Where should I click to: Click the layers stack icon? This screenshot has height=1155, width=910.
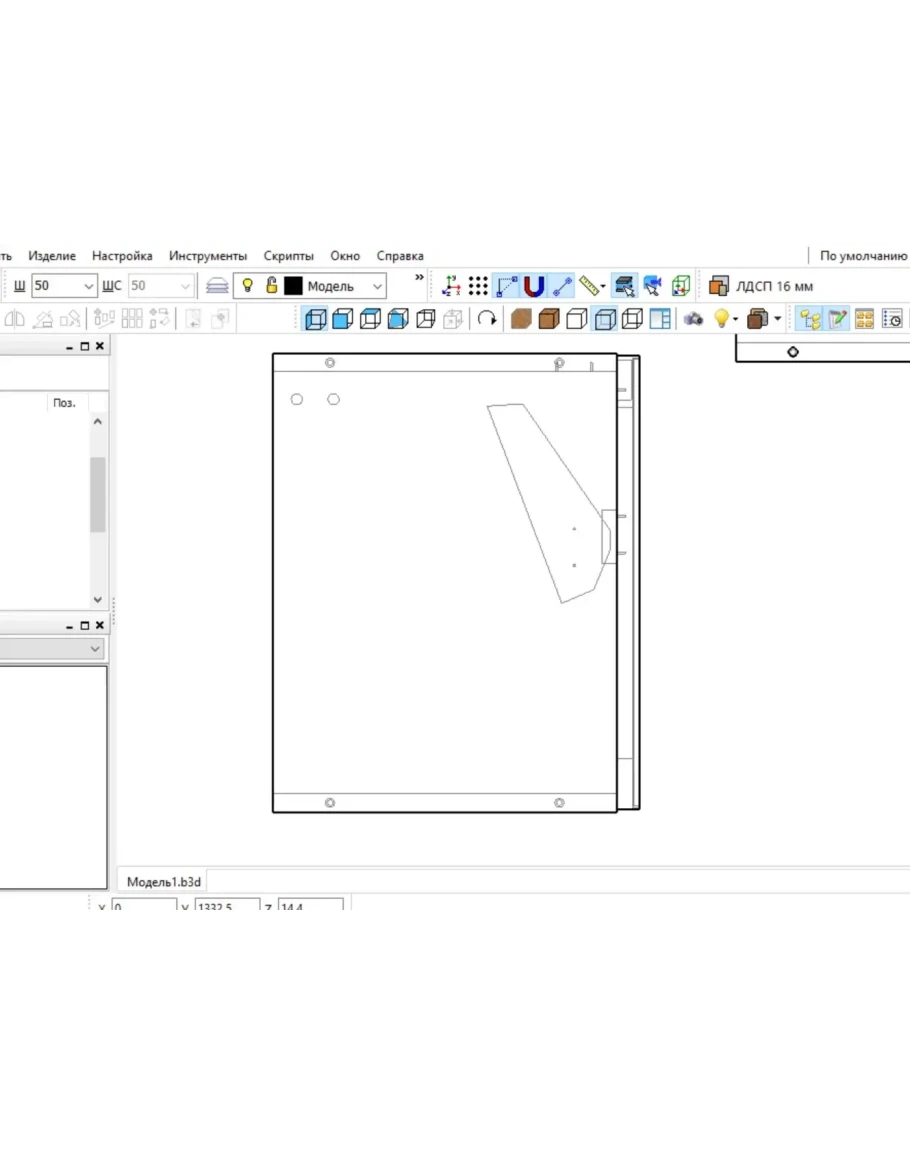pos(217,286)
